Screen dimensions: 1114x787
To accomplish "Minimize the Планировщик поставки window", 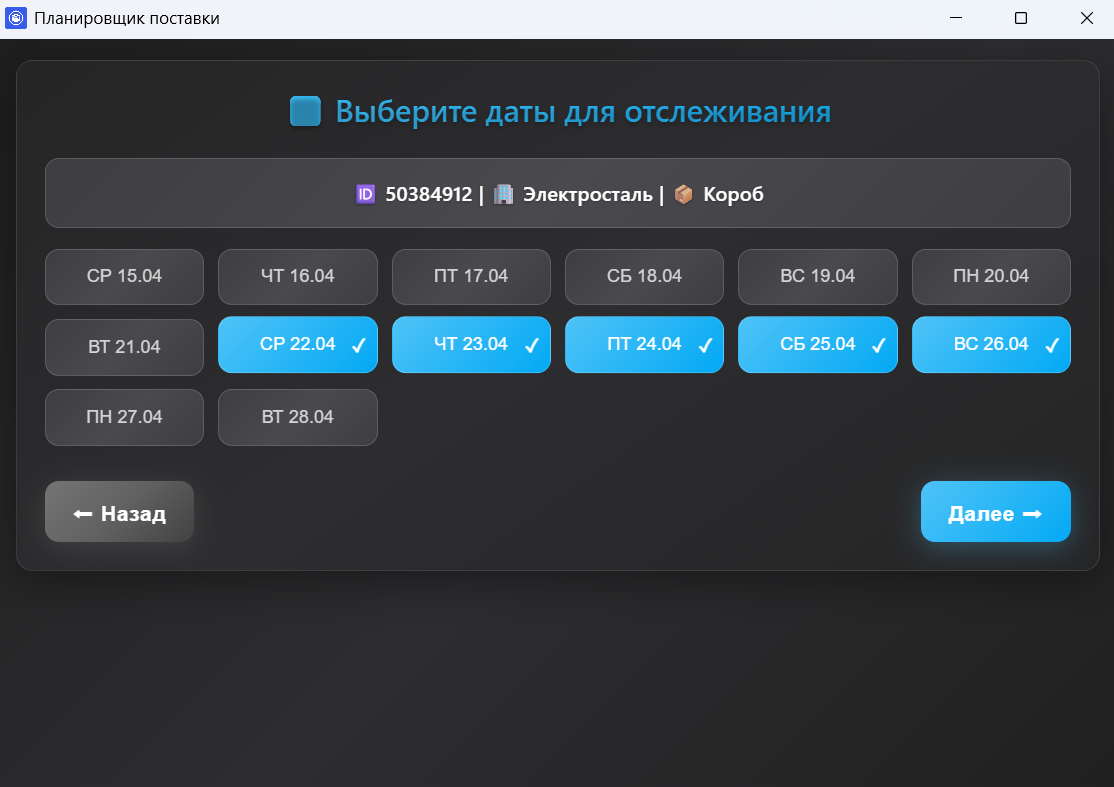I will coord(956,18).
